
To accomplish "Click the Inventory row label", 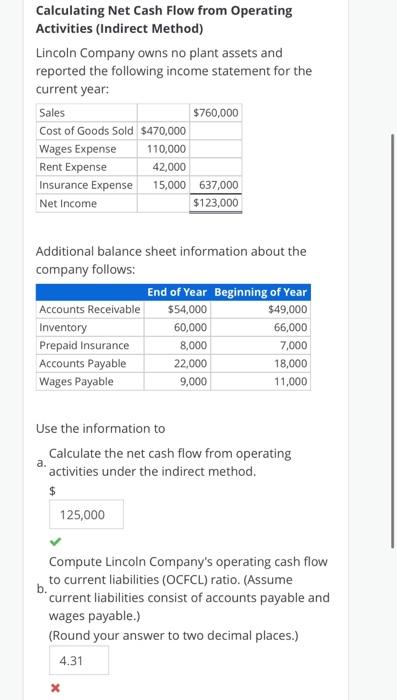I will tap(63, 327).
